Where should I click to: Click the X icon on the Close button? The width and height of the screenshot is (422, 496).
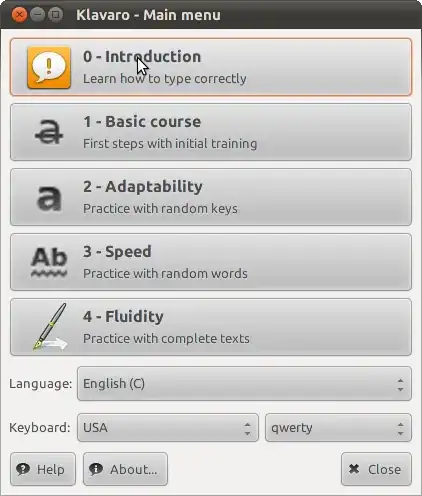(354, 469)
